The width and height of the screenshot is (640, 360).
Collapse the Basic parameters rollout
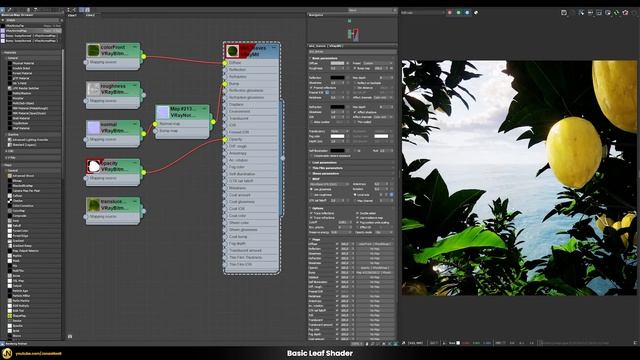[x=352, y=58]
